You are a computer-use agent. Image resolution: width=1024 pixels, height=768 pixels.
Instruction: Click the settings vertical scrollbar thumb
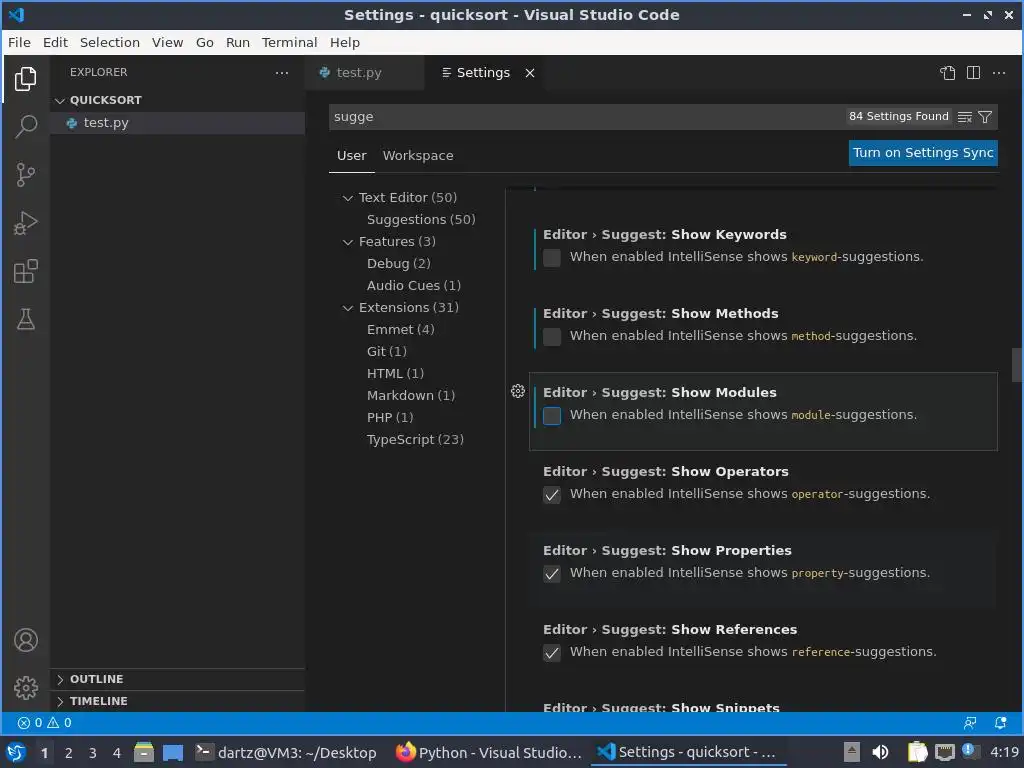pos(1017,365)
